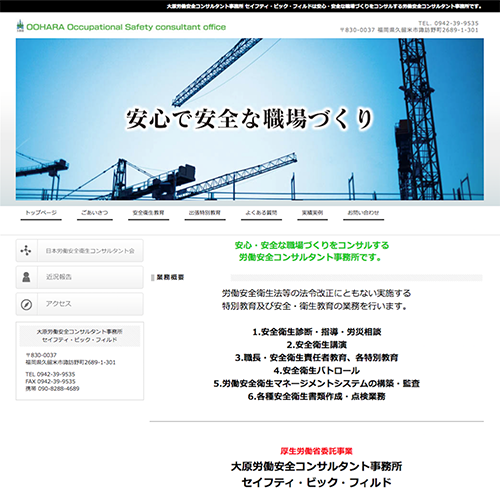Open the トップページ navigation item

pyautogui.click(x=41, y=213)
